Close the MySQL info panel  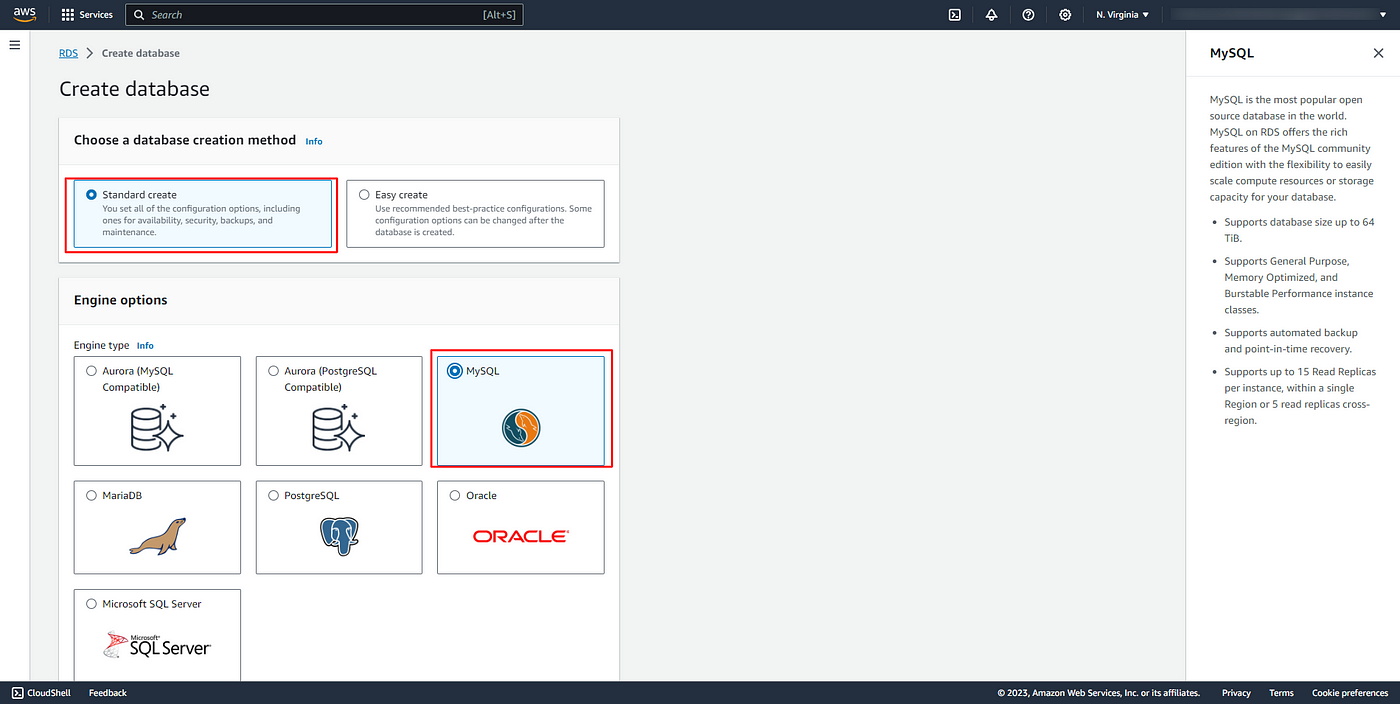(x=1378, y=53)
